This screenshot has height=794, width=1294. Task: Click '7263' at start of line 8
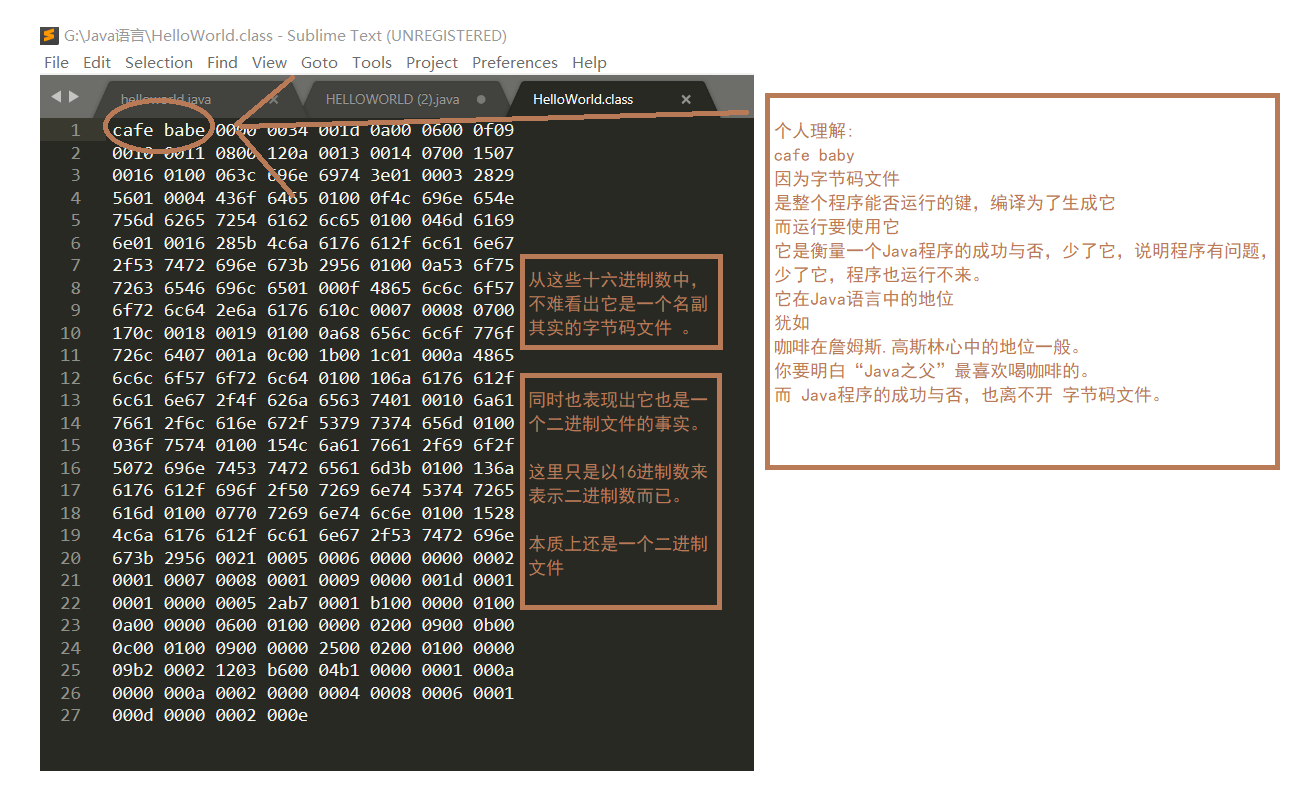click(x=133, y=288)
